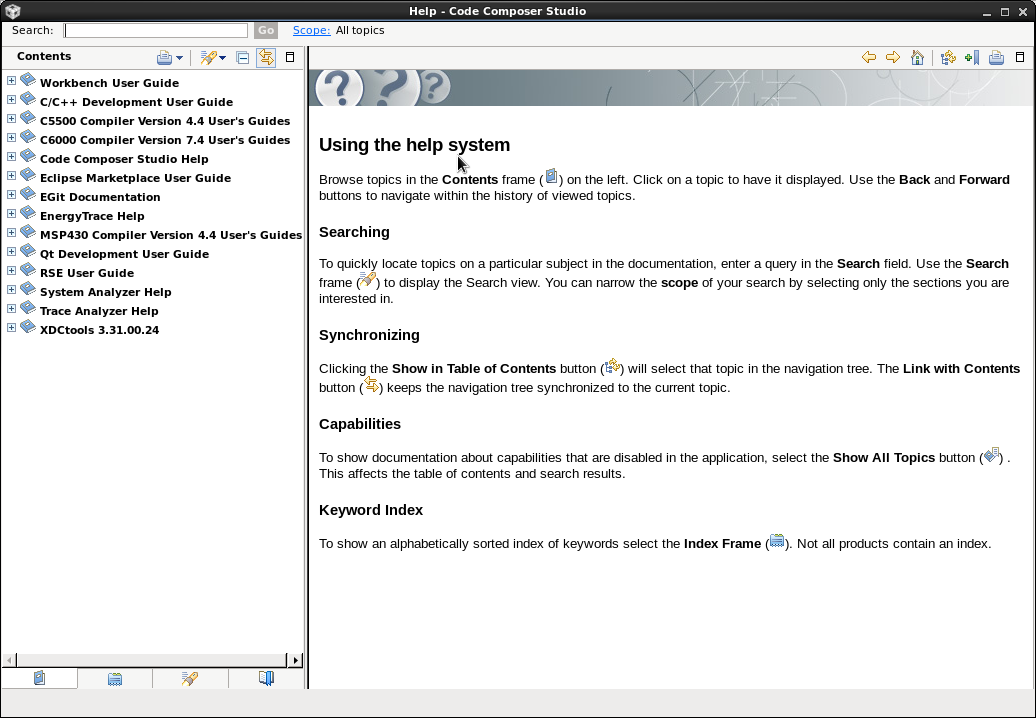
Task: Open EnergyTrace Help topic
Action: [x=92, y=217]
